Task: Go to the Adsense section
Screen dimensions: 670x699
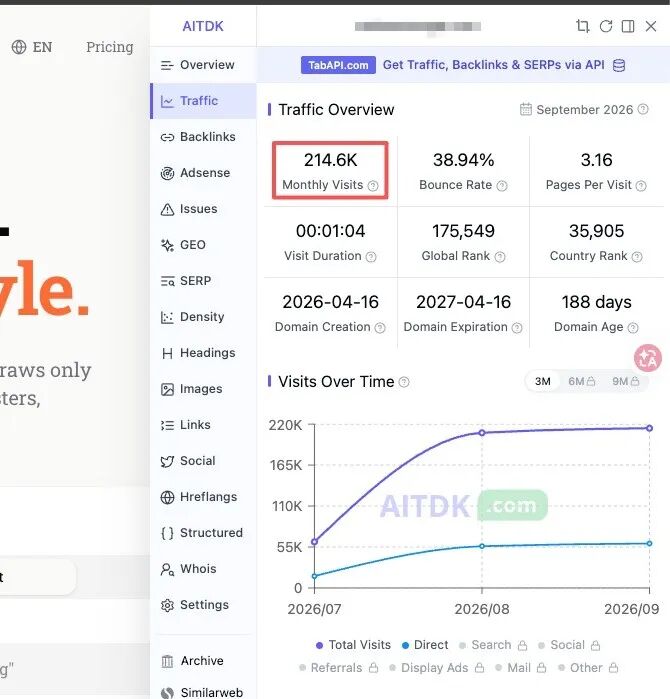Action: point(203,173)
